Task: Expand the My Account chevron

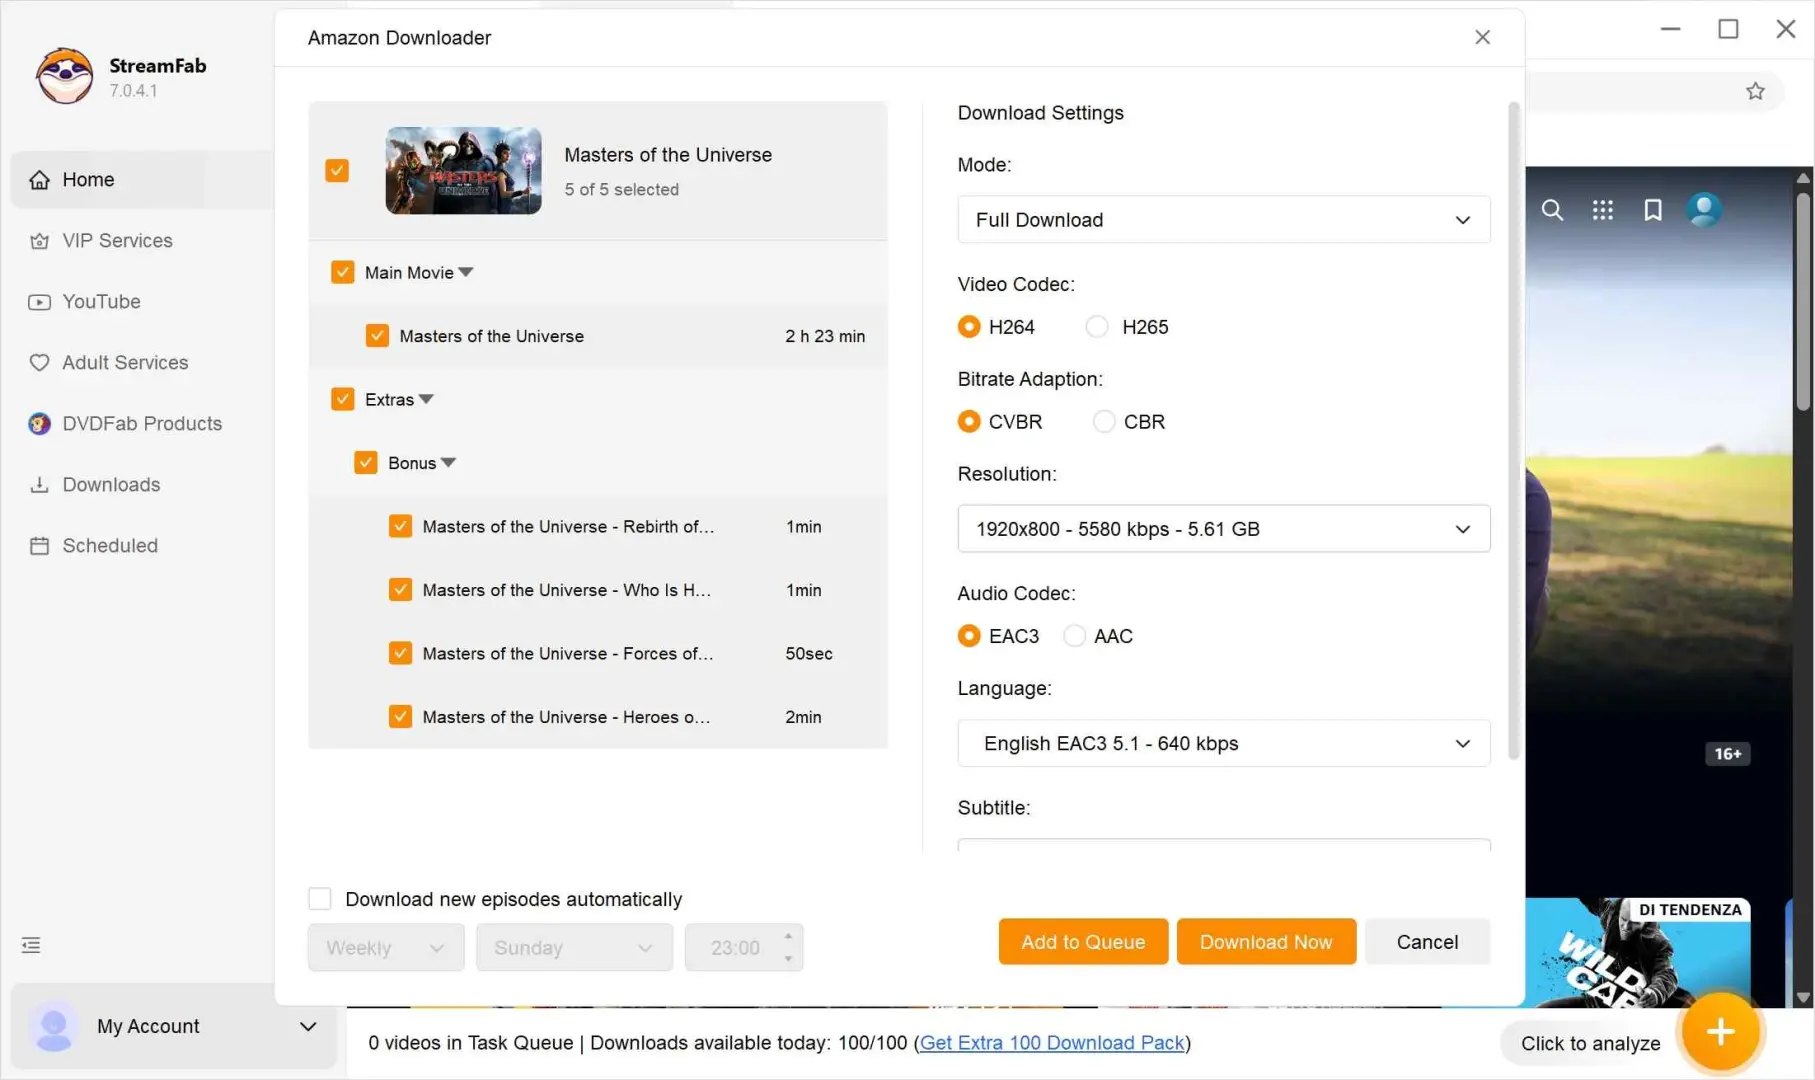Action: pos(308,1027)
